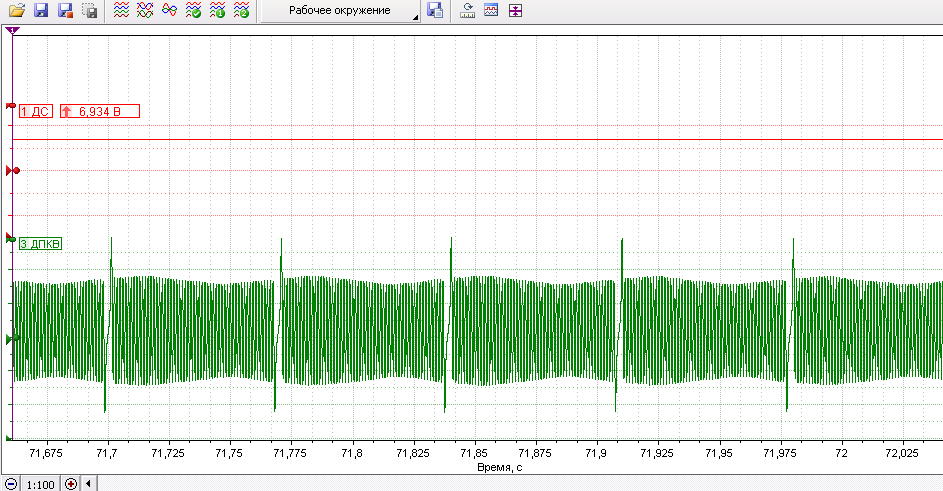
Task: Click the 72 time axis label
Action: point(841,453)
